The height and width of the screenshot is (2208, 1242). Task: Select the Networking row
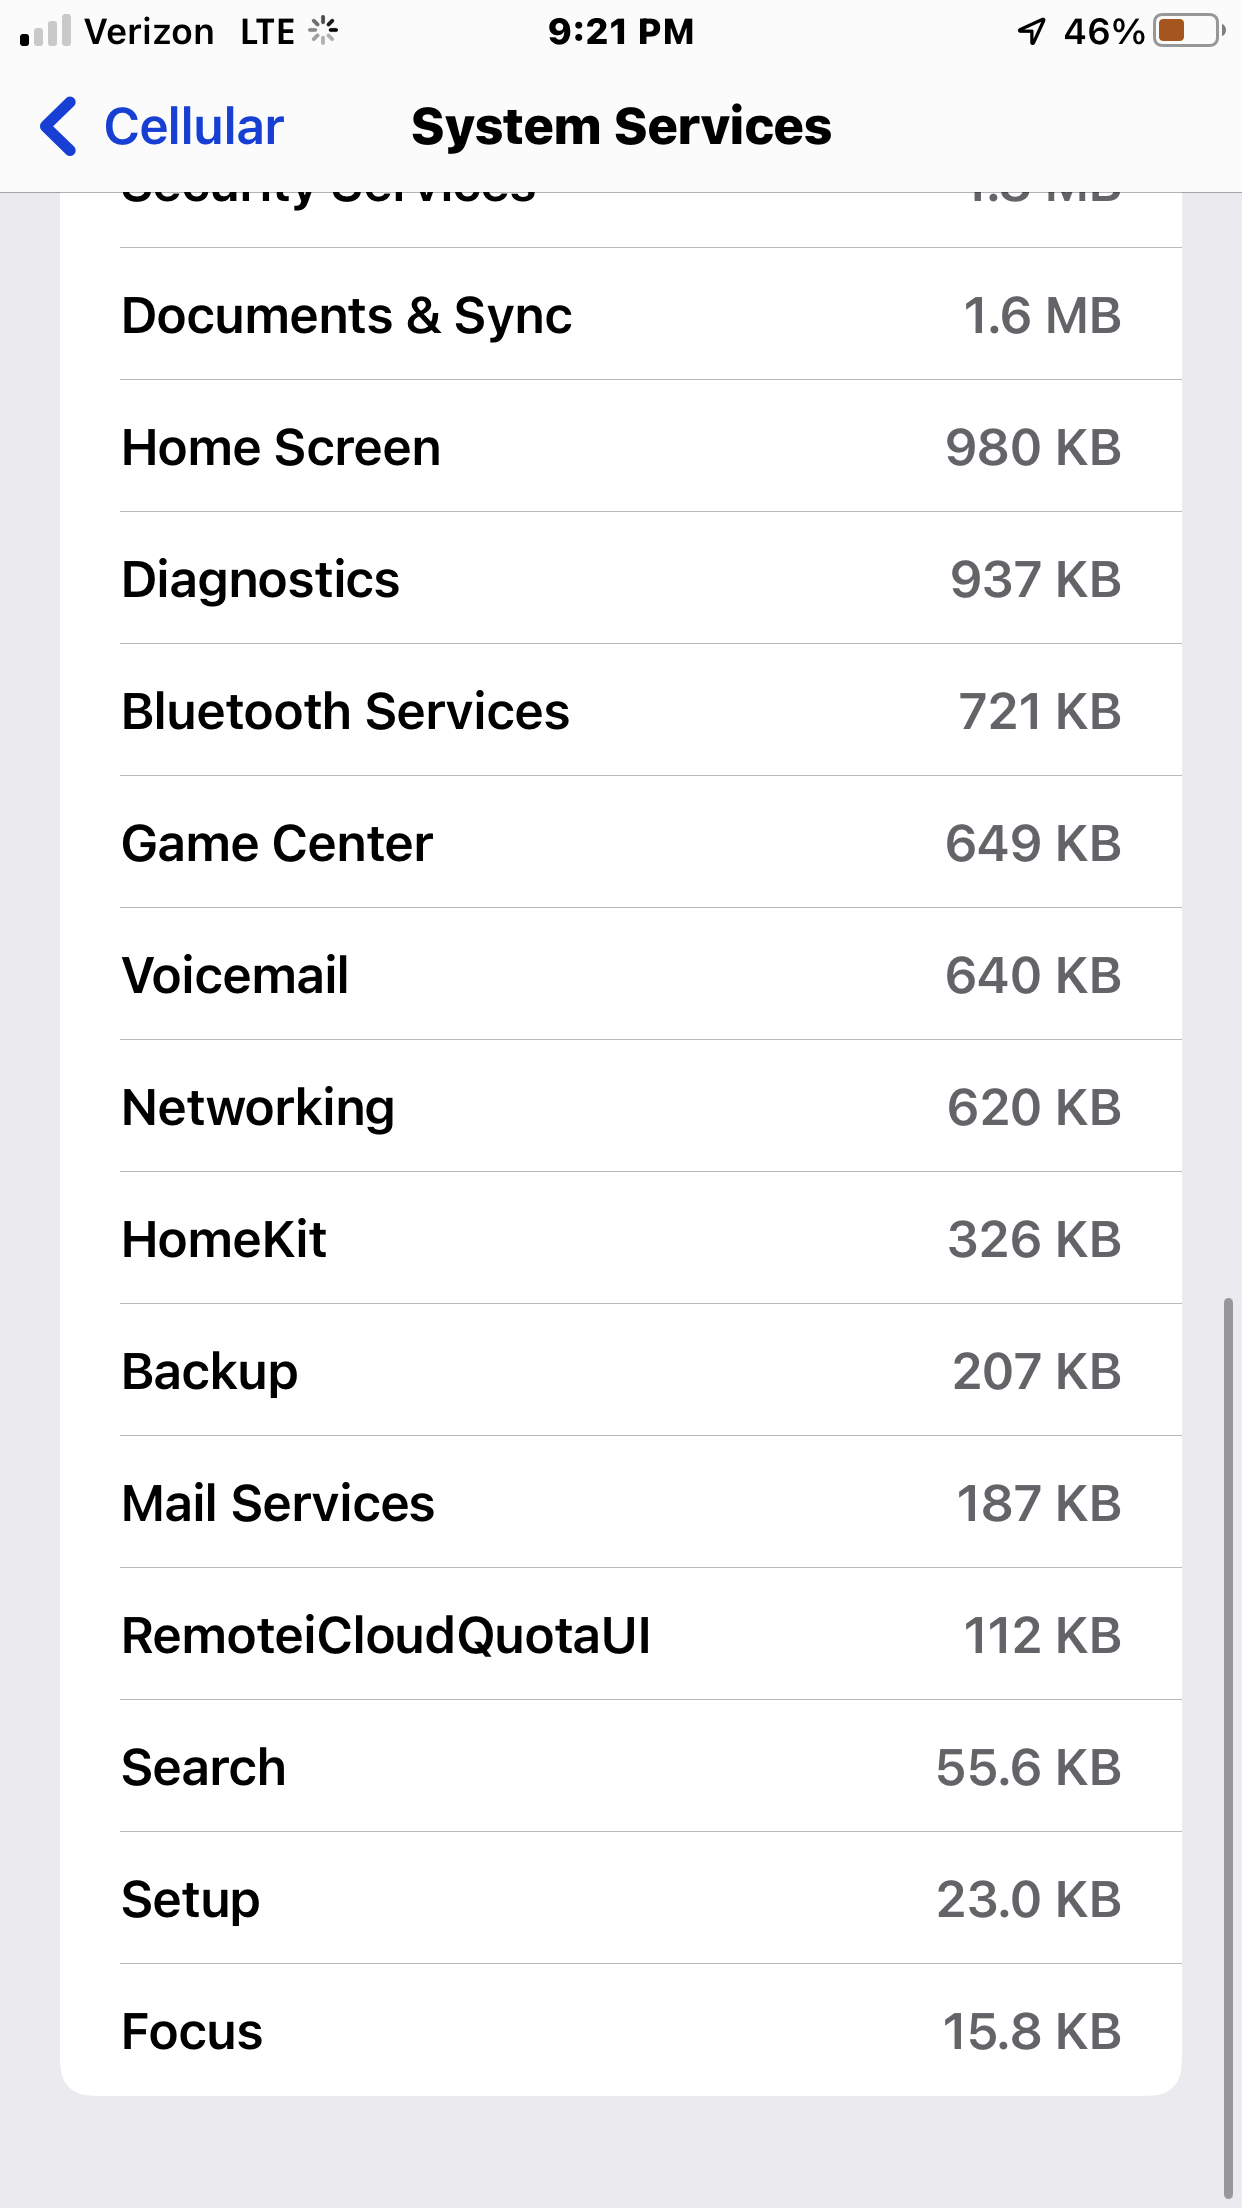[x=620, y=1108]
